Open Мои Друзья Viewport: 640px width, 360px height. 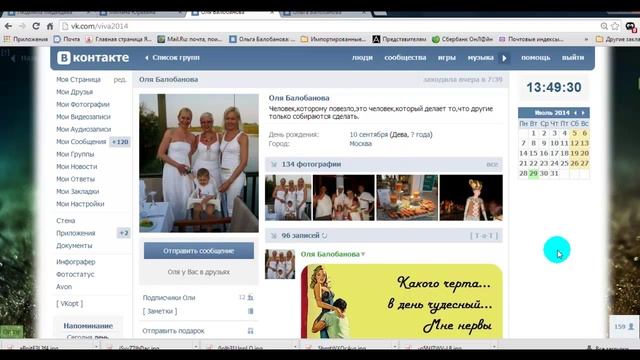coord(74,92)
